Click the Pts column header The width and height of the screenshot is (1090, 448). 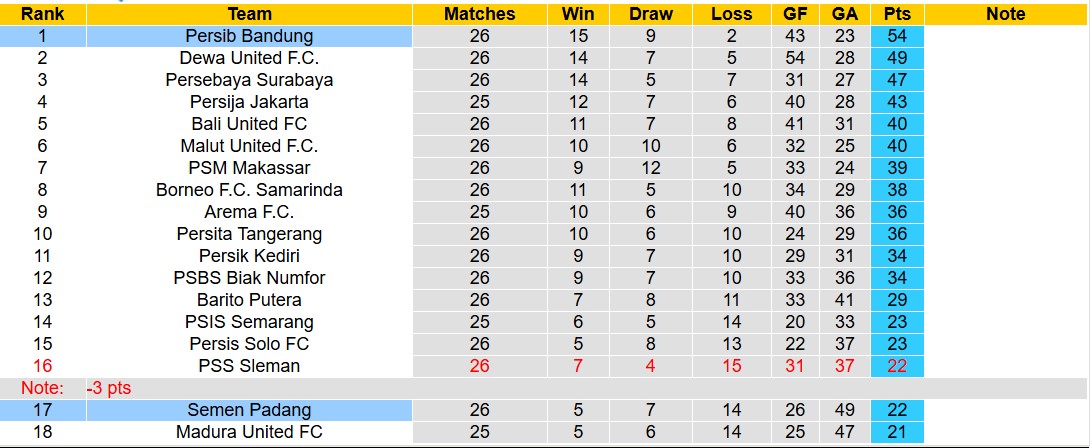897,14
